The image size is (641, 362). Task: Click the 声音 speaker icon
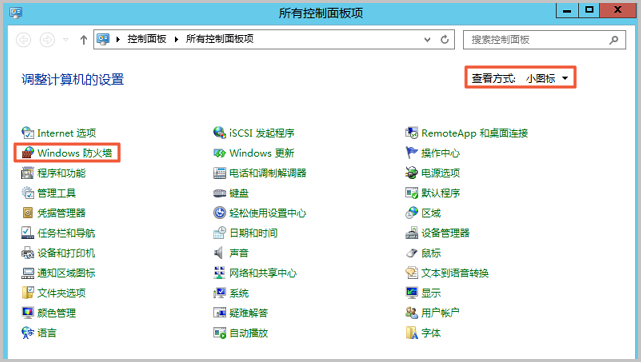220,253
